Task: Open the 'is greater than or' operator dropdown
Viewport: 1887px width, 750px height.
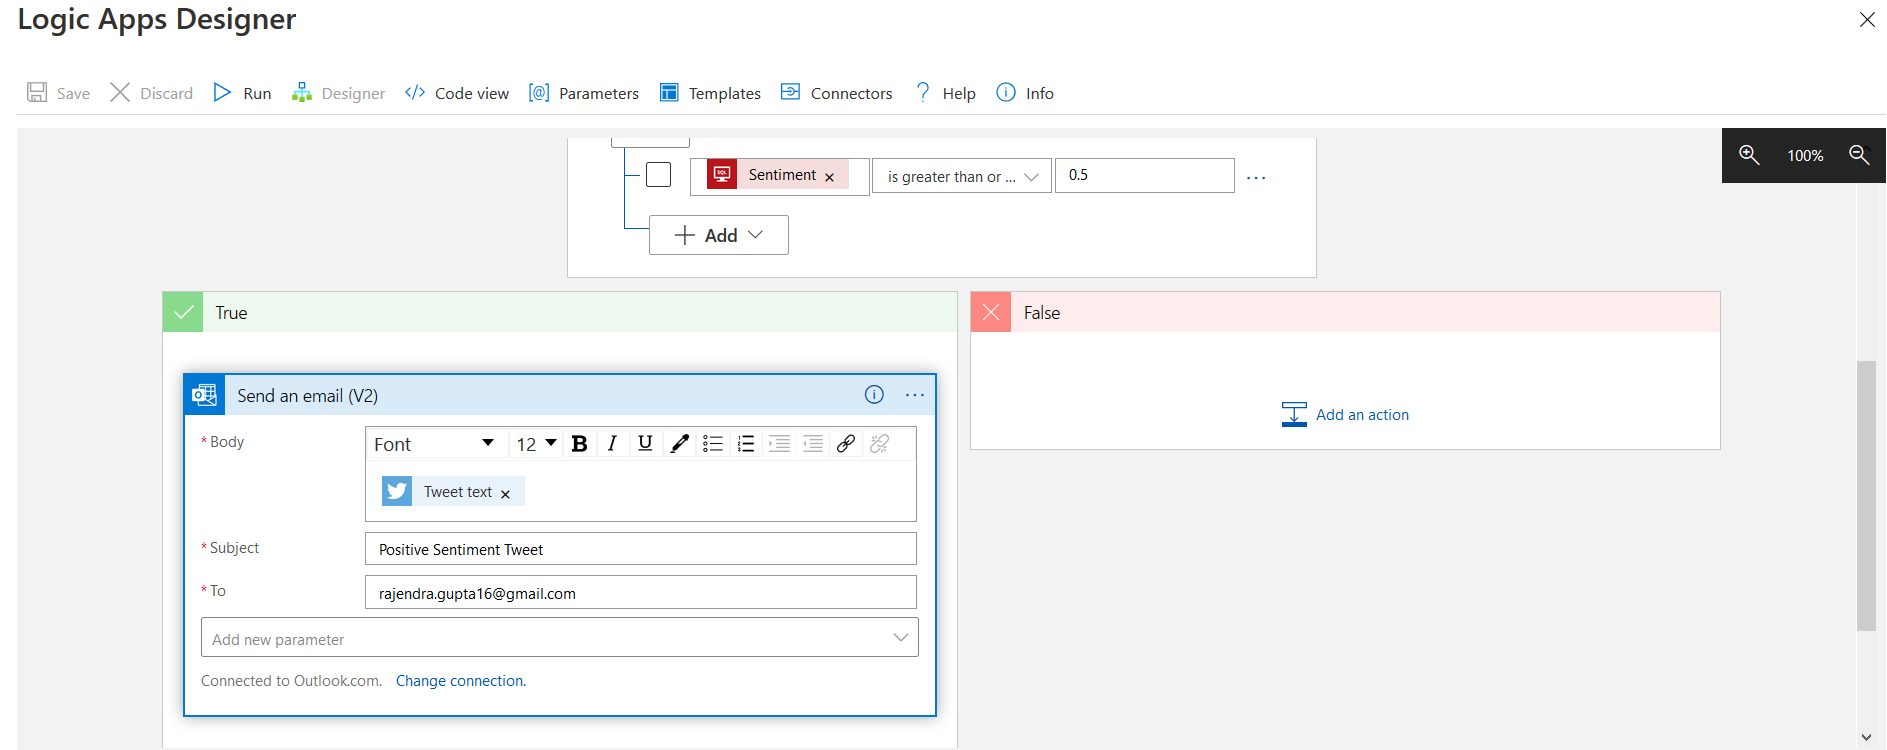Action: pos(962,176)
